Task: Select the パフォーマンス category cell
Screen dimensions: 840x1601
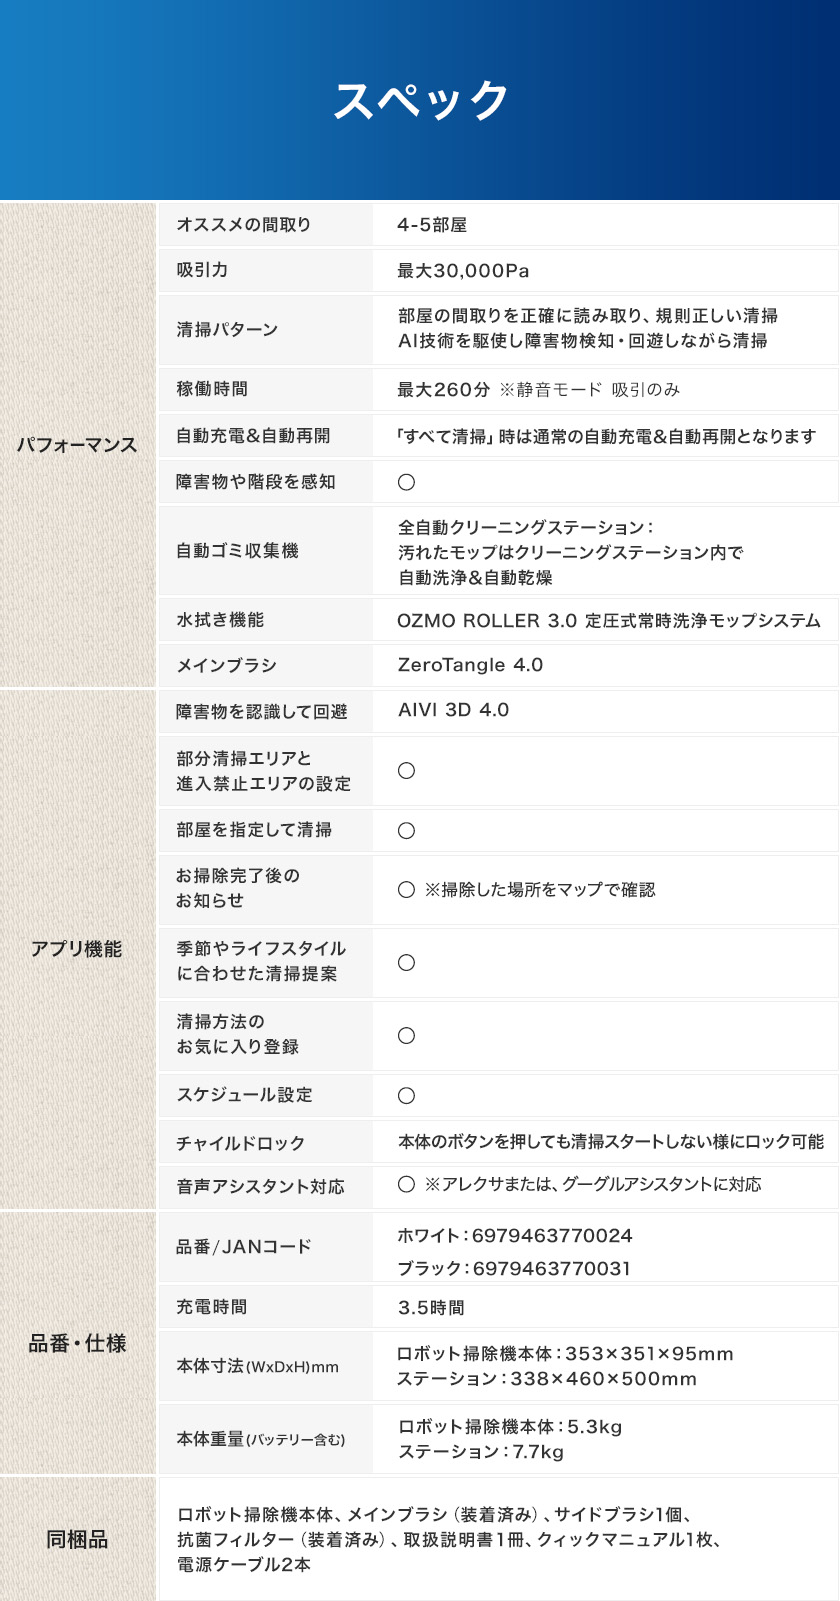Action: coord(77,445)
